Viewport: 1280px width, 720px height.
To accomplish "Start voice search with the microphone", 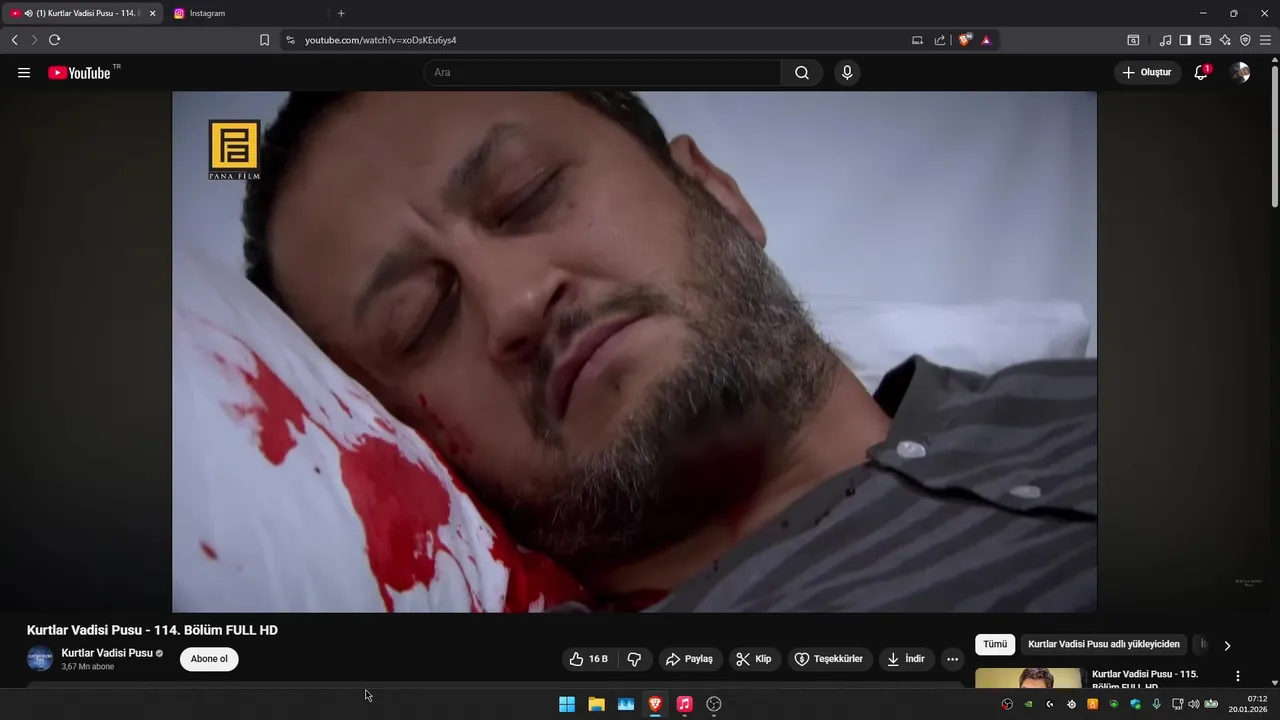I will coord(847,73).
